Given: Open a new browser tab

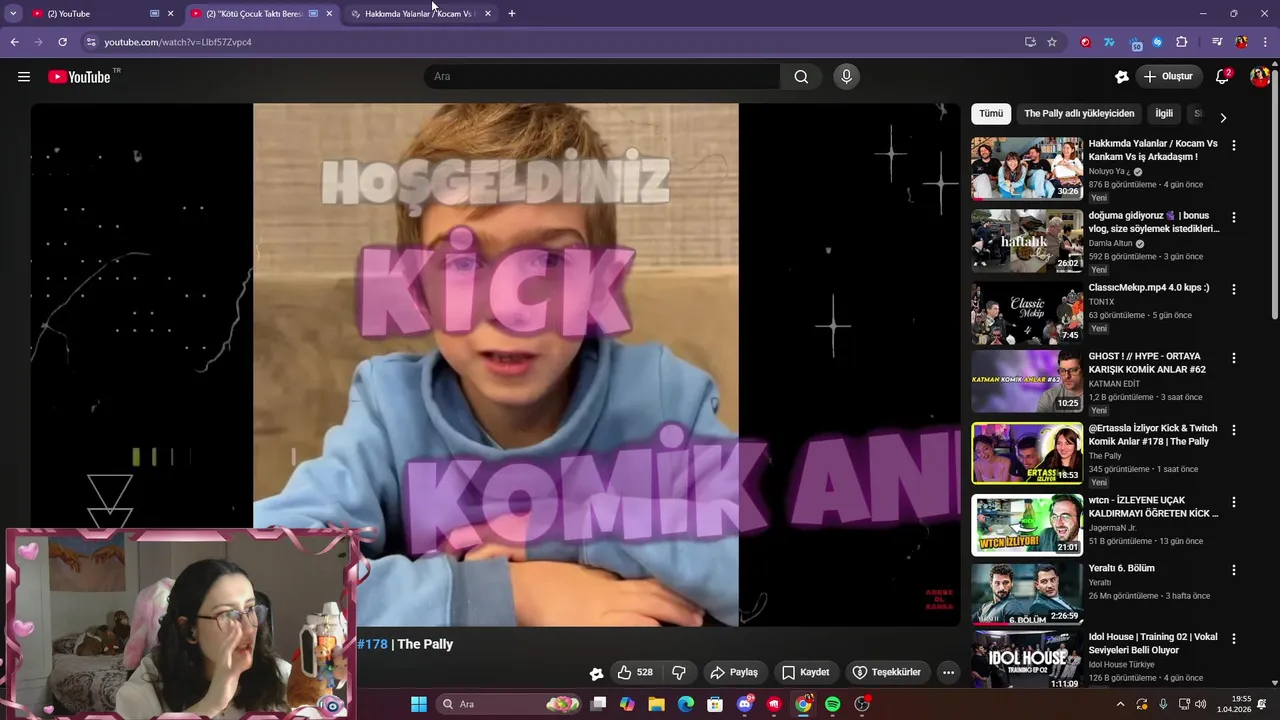Looking at the screenshot, I should tap(512, 14).
